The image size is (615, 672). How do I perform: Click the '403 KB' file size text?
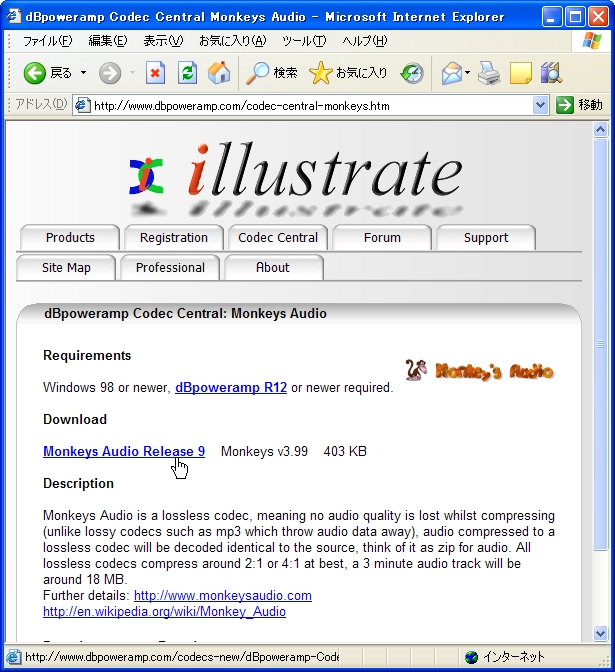point(345,451)
